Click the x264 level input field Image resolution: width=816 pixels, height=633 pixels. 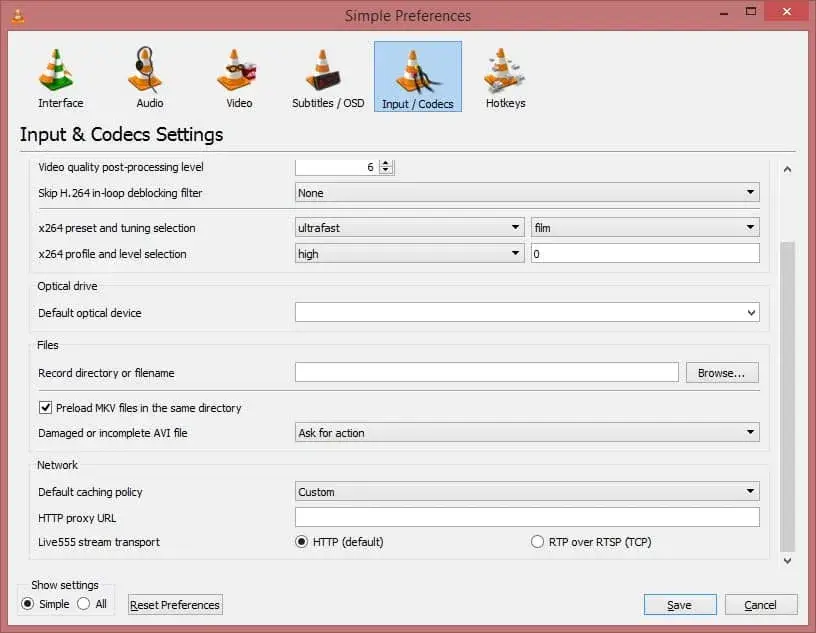tap(645, 254)
